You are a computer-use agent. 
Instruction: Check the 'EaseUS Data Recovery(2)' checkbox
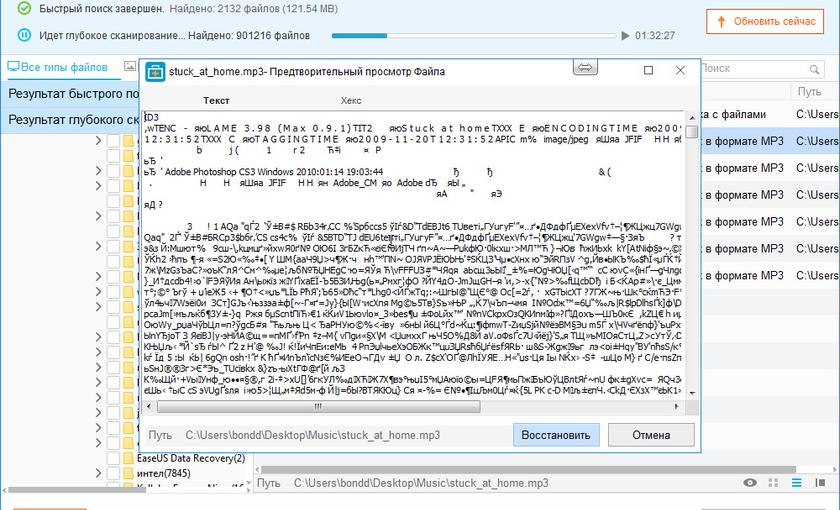click(x=113, y=459)
